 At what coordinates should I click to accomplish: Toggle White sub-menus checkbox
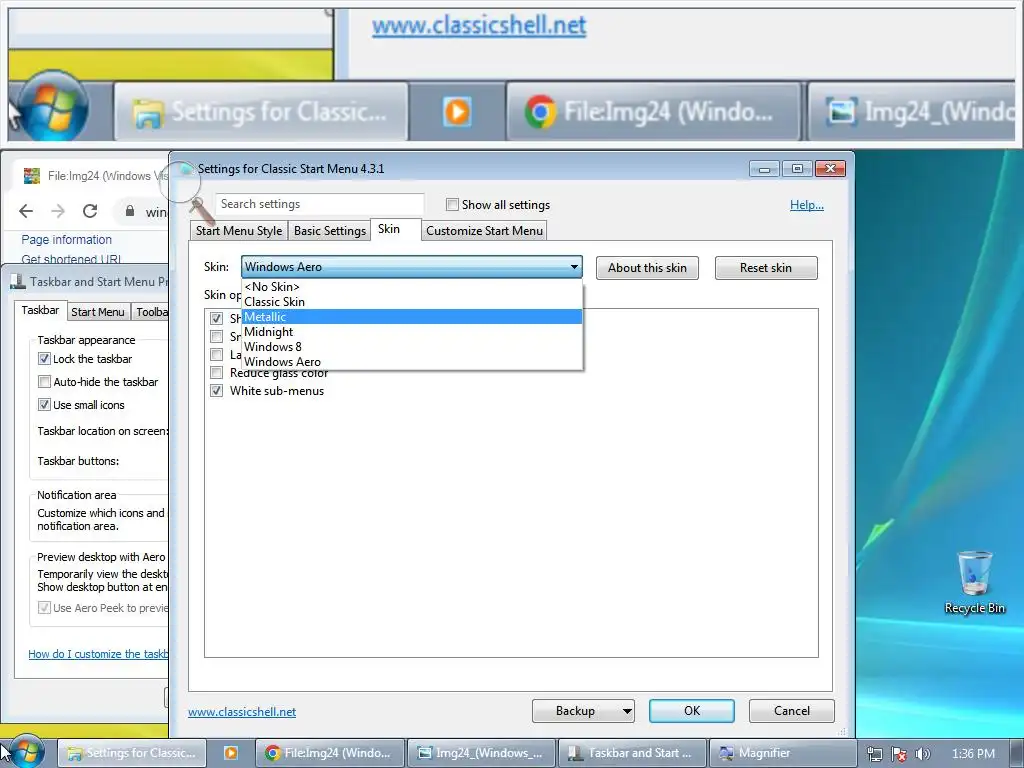pos(216,391)
